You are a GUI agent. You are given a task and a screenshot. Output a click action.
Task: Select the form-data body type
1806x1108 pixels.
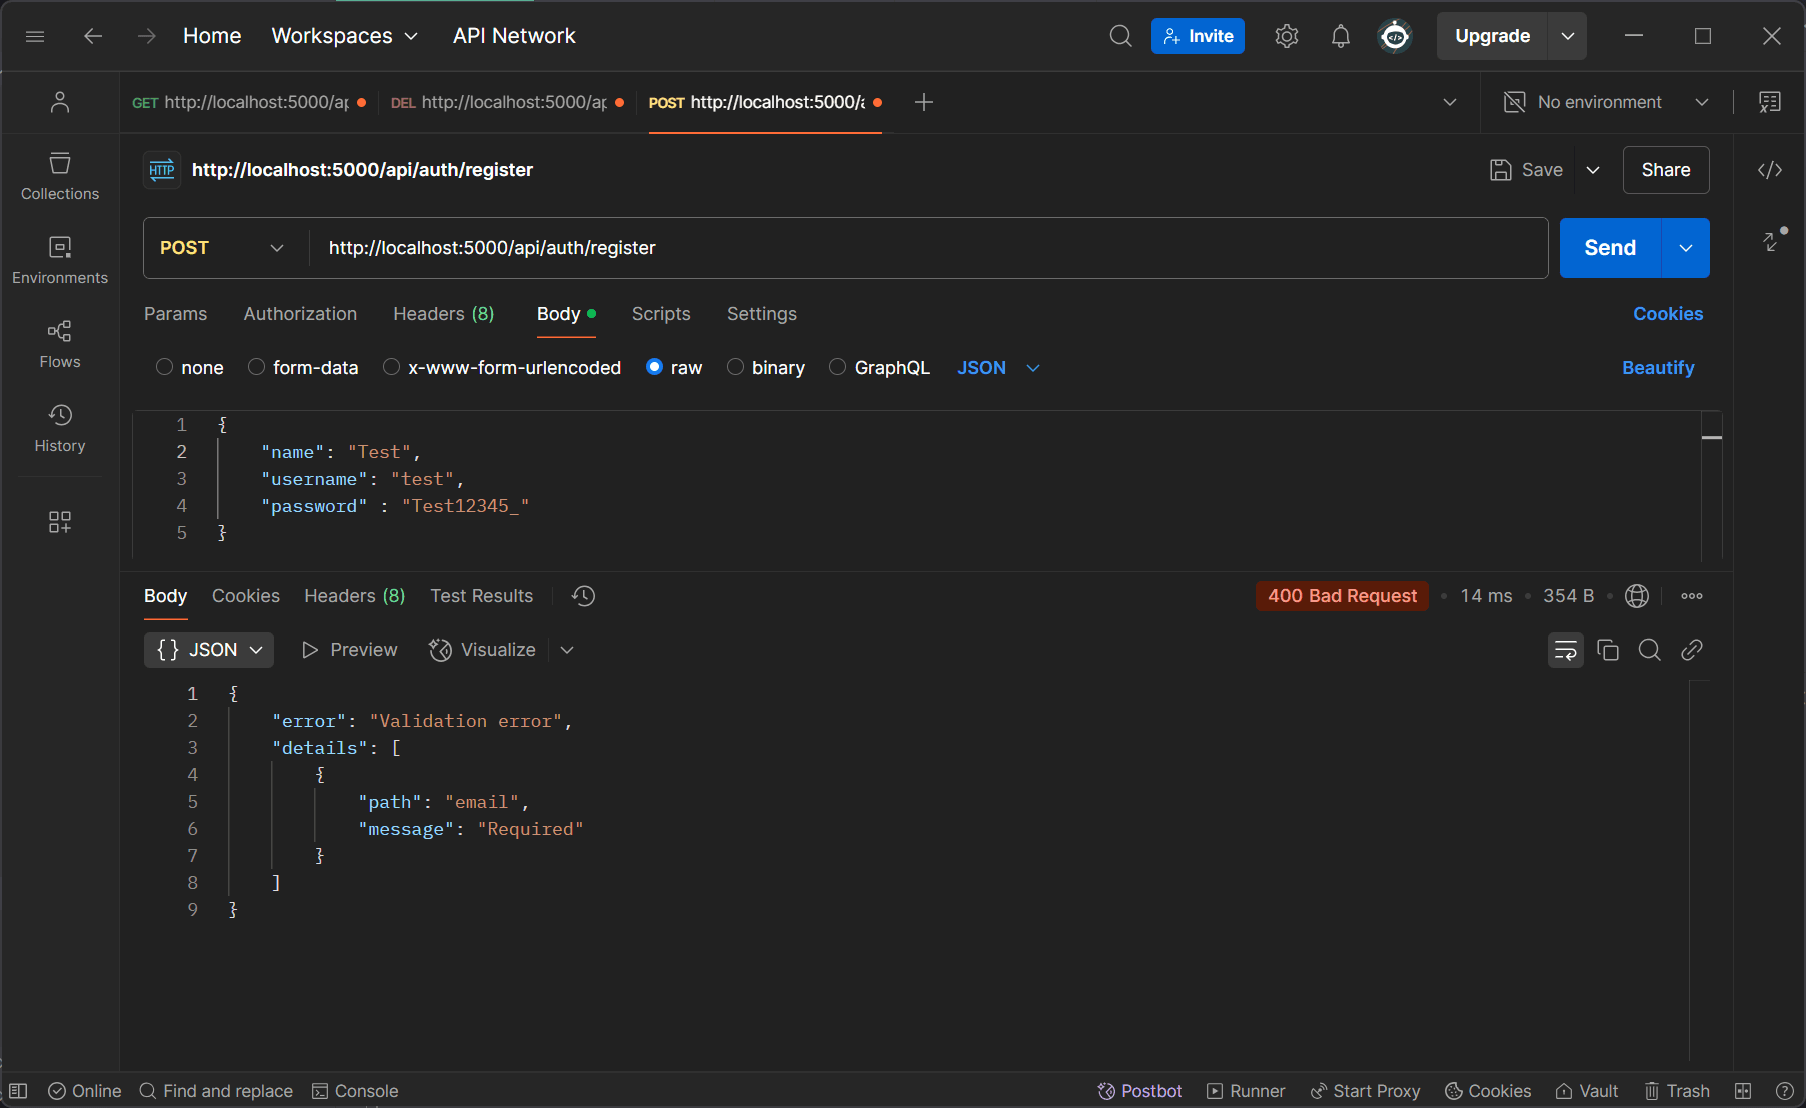click(x=256, y=367)
